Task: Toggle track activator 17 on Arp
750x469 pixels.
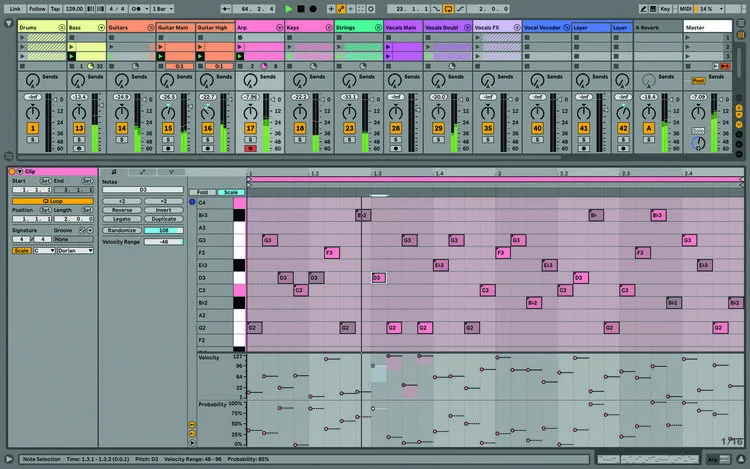Action: 250,128
